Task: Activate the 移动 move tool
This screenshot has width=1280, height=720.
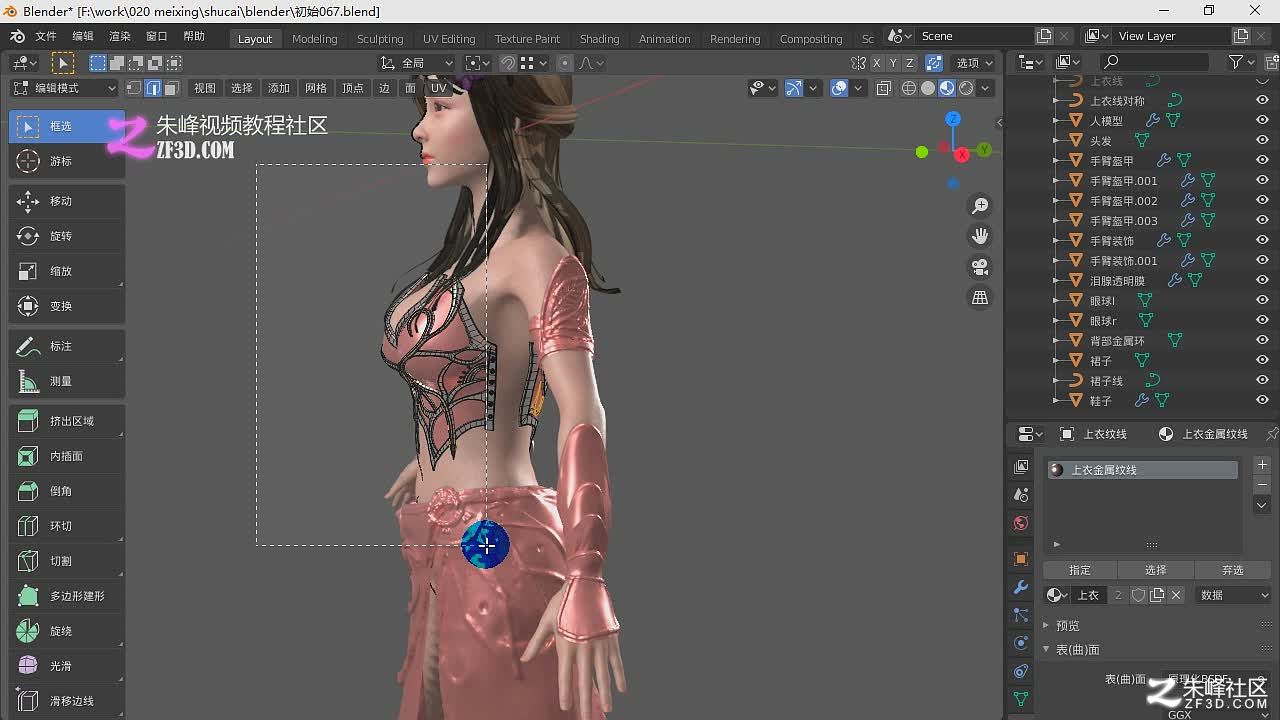Action: pos(67,201)
